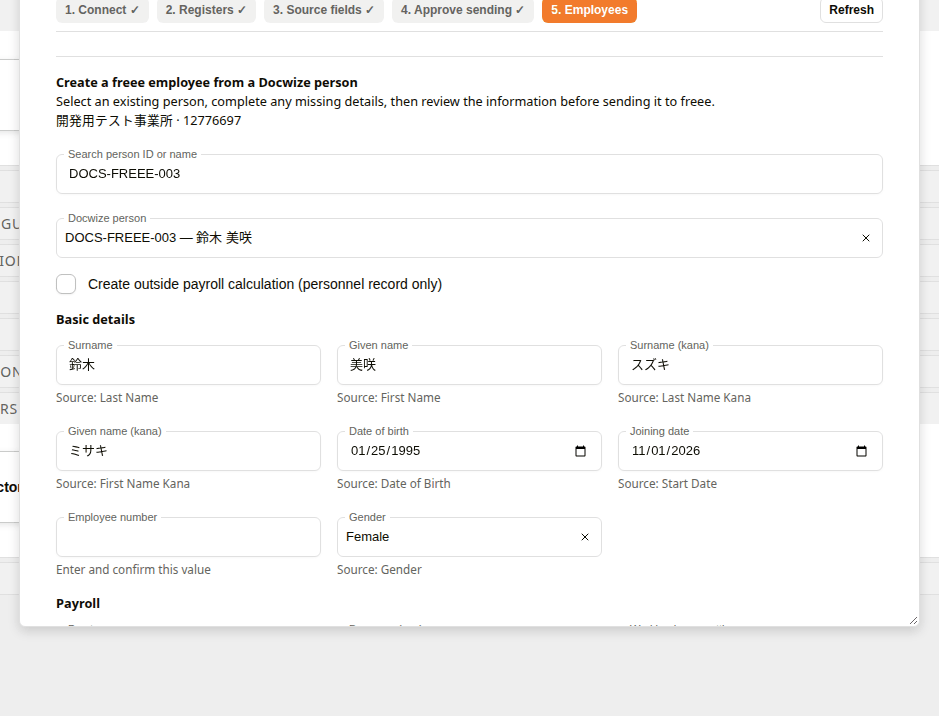Click into the Given name (kana) field
Screen dimensions: 939x716
[x=188, y=451]
